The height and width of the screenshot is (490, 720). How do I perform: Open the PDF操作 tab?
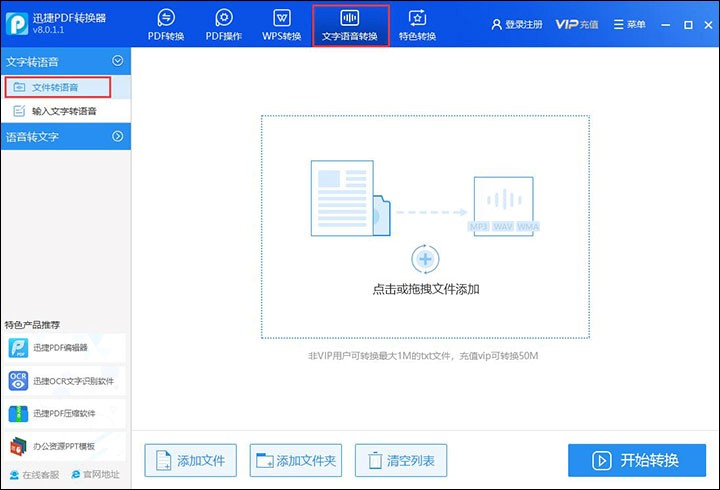[x=224, y=25]
